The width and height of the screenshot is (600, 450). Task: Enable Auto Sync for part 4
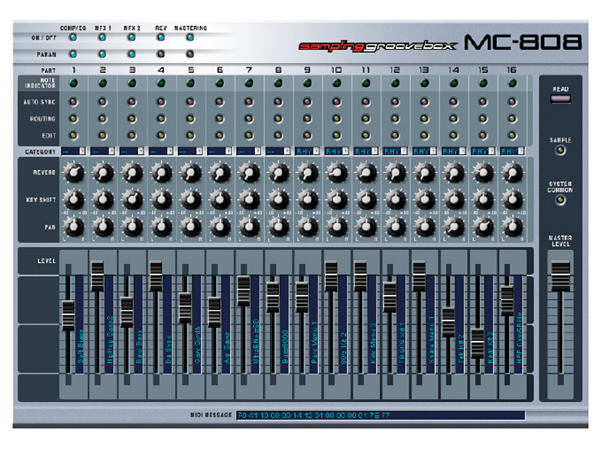tap(161, 102)
